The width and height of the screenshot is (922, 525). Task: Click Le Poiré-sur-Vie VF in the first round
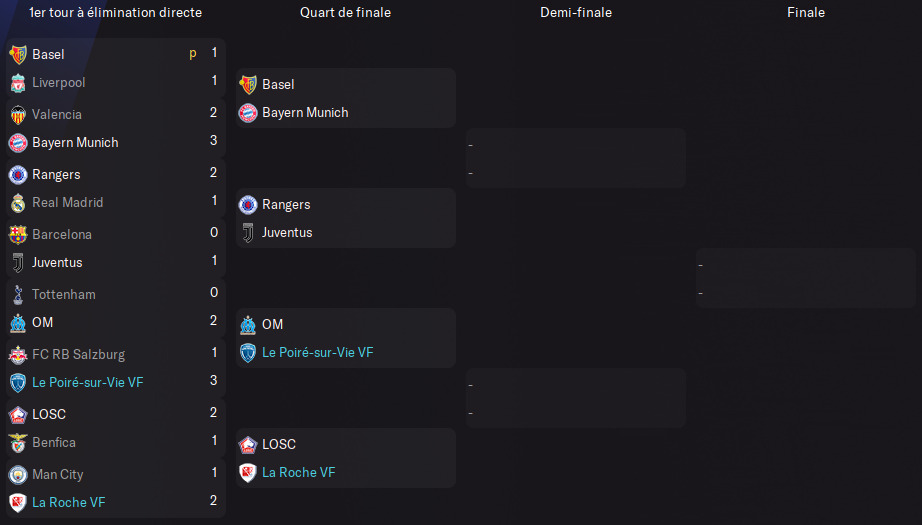[x=88, y=382]
